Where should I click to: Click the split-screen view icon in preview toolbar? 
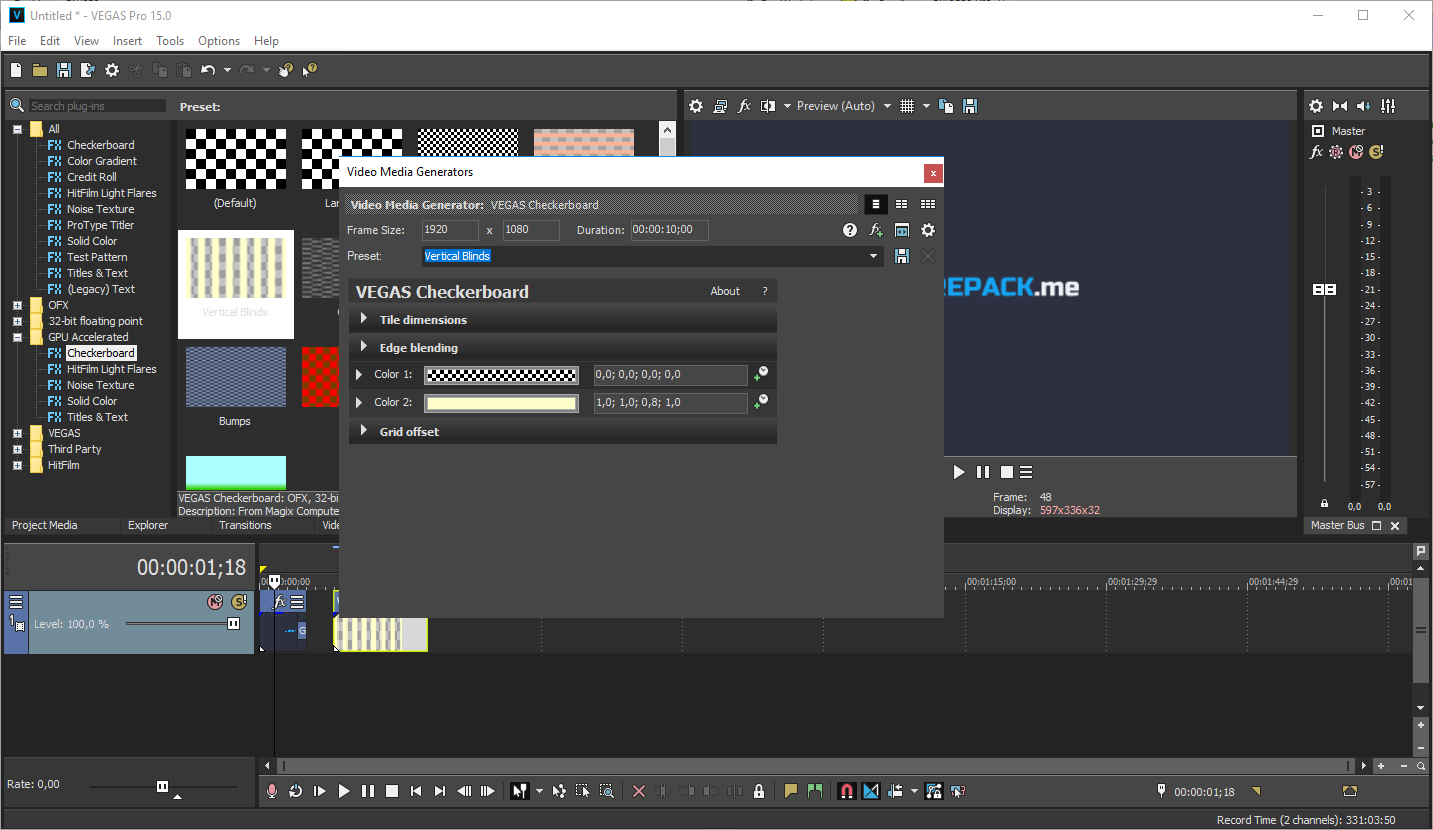[x=768, y=106]
